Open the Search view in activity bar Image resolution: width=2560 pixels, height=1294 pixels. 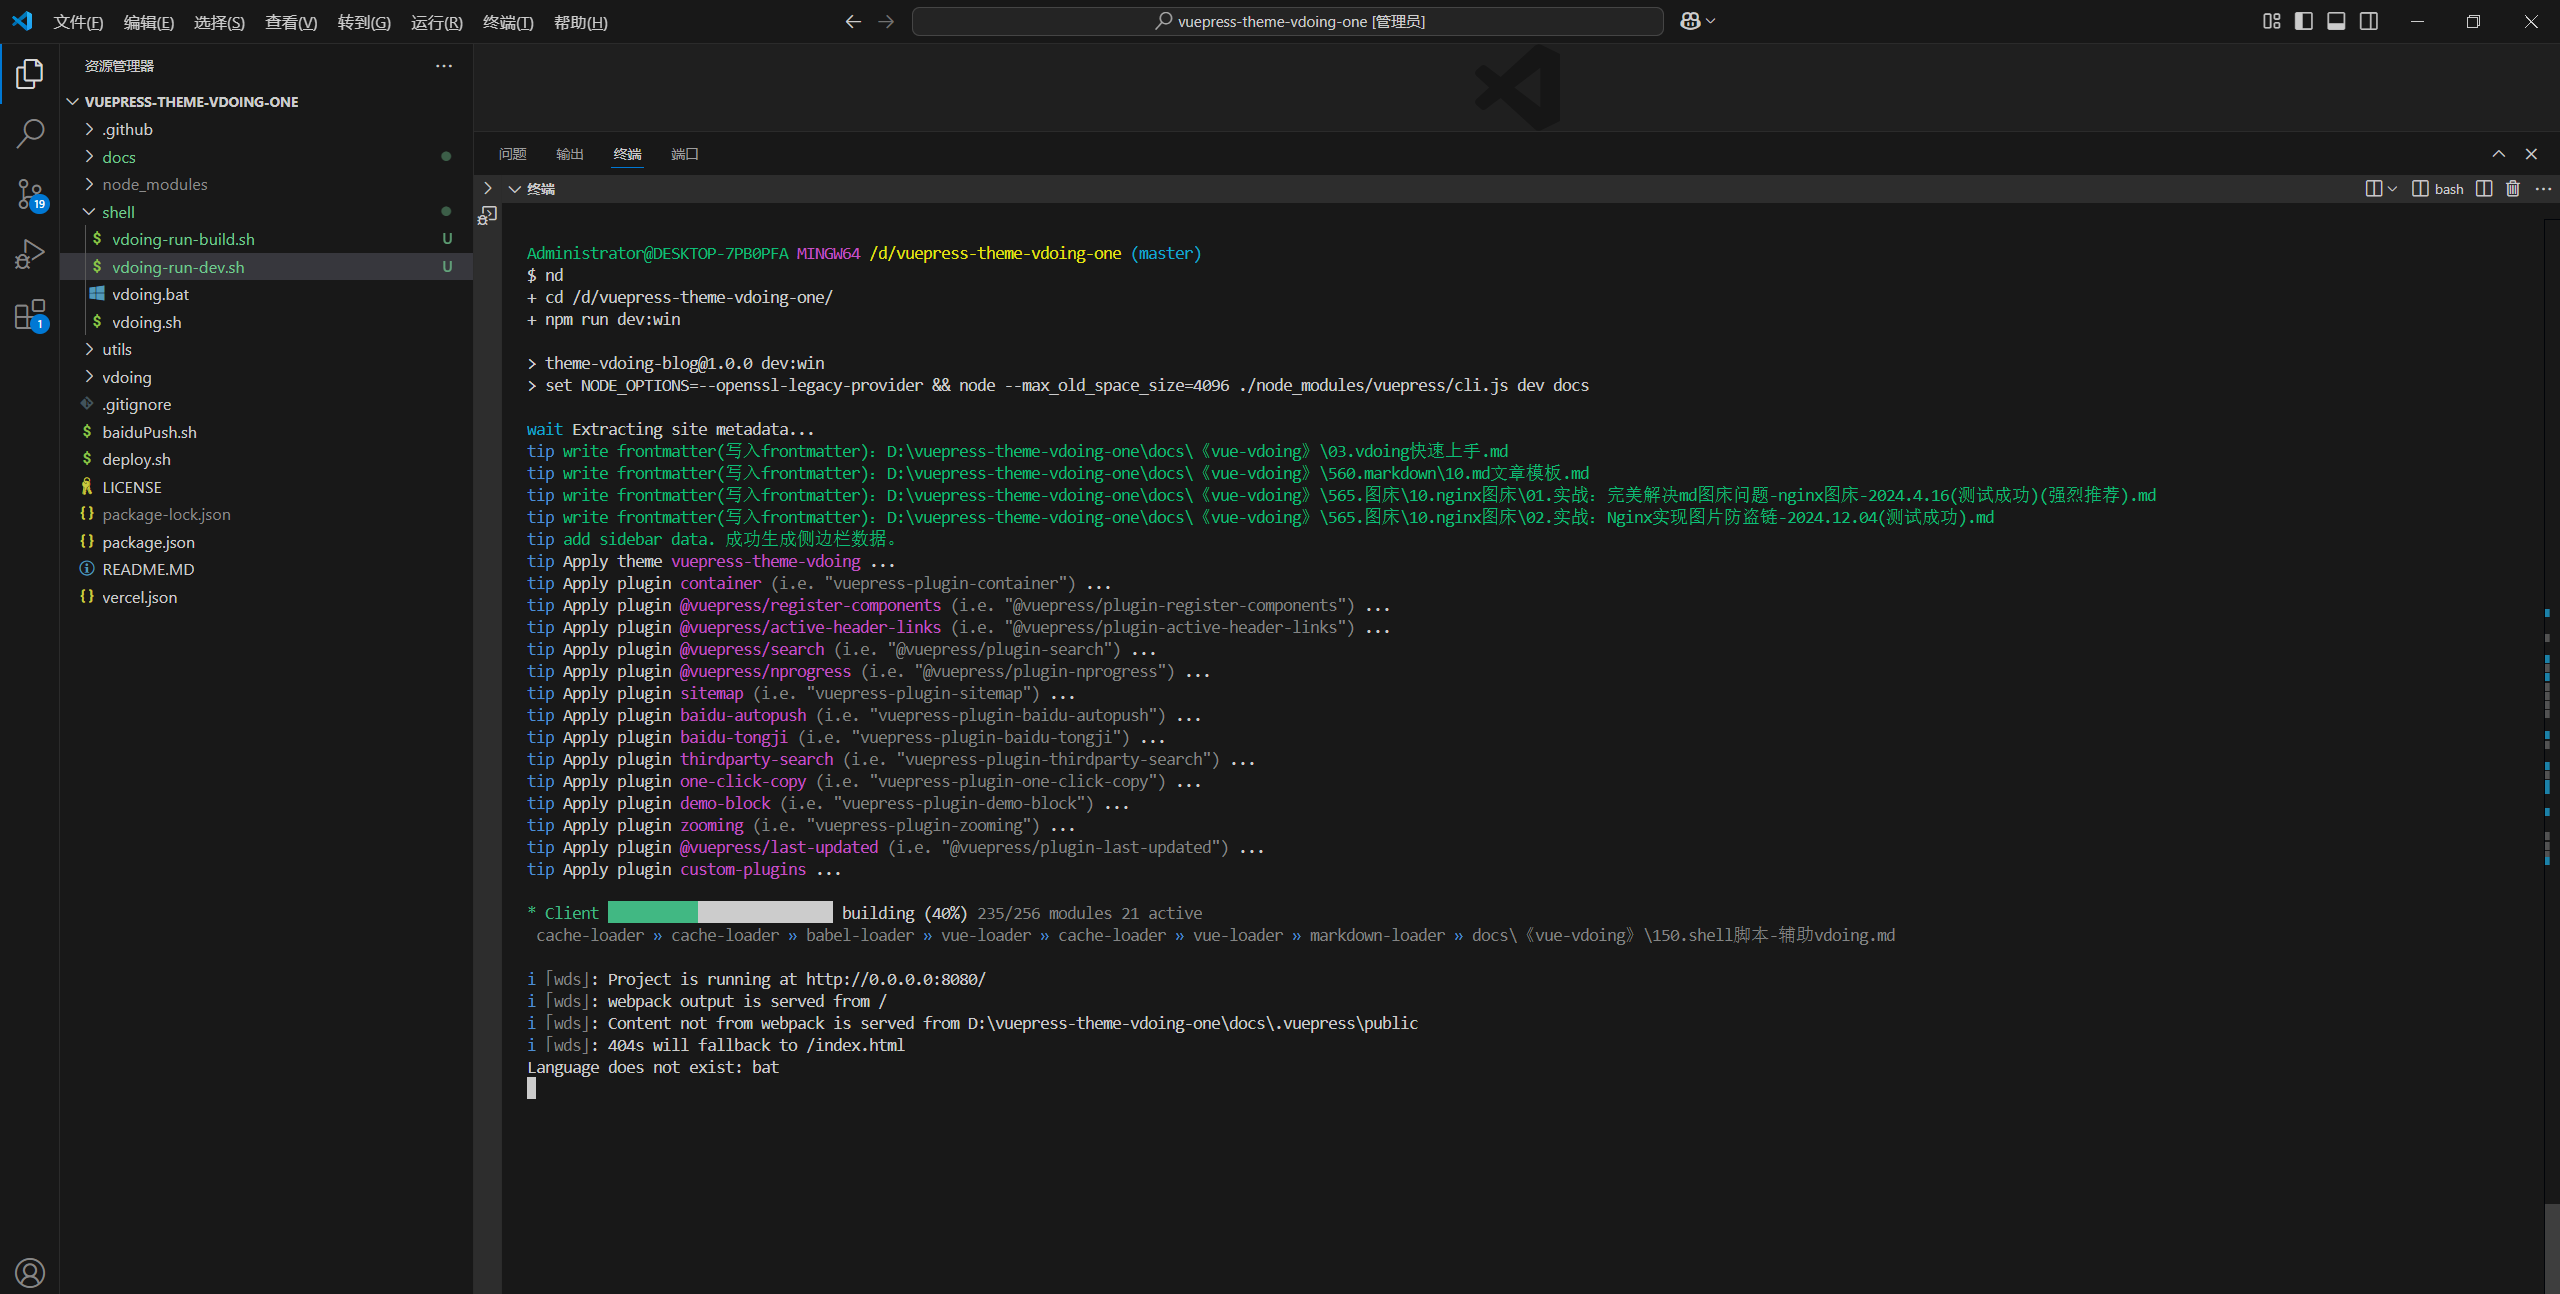(30, 133)
